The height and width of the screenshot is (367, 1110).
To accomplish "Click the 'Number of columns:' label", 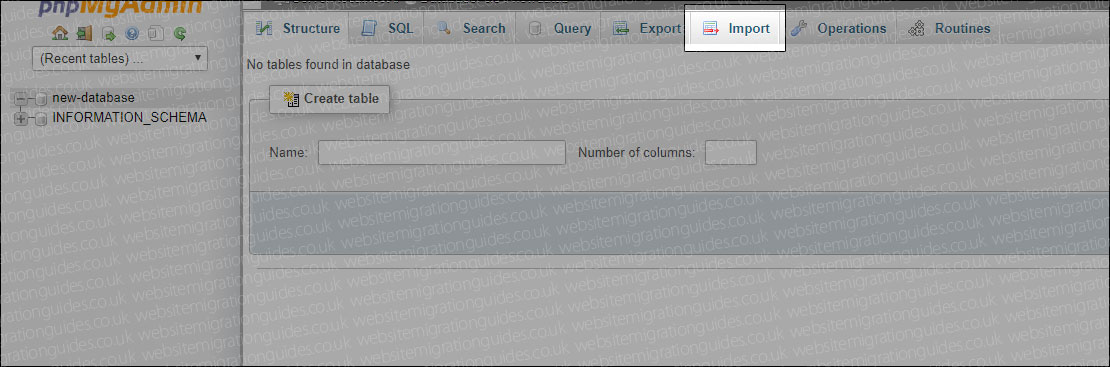I will tap(637, 152).
